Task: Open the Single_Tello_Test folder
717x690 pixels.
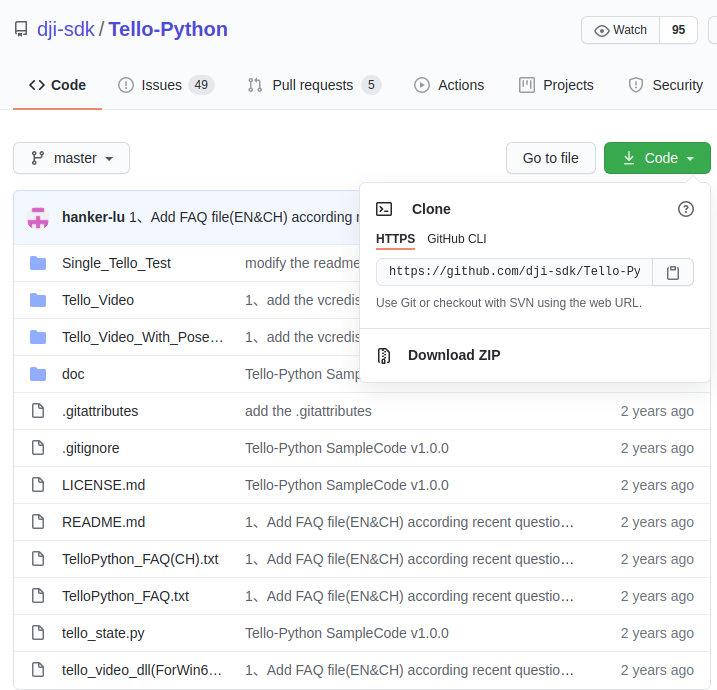Action: (x=116, y=263)
